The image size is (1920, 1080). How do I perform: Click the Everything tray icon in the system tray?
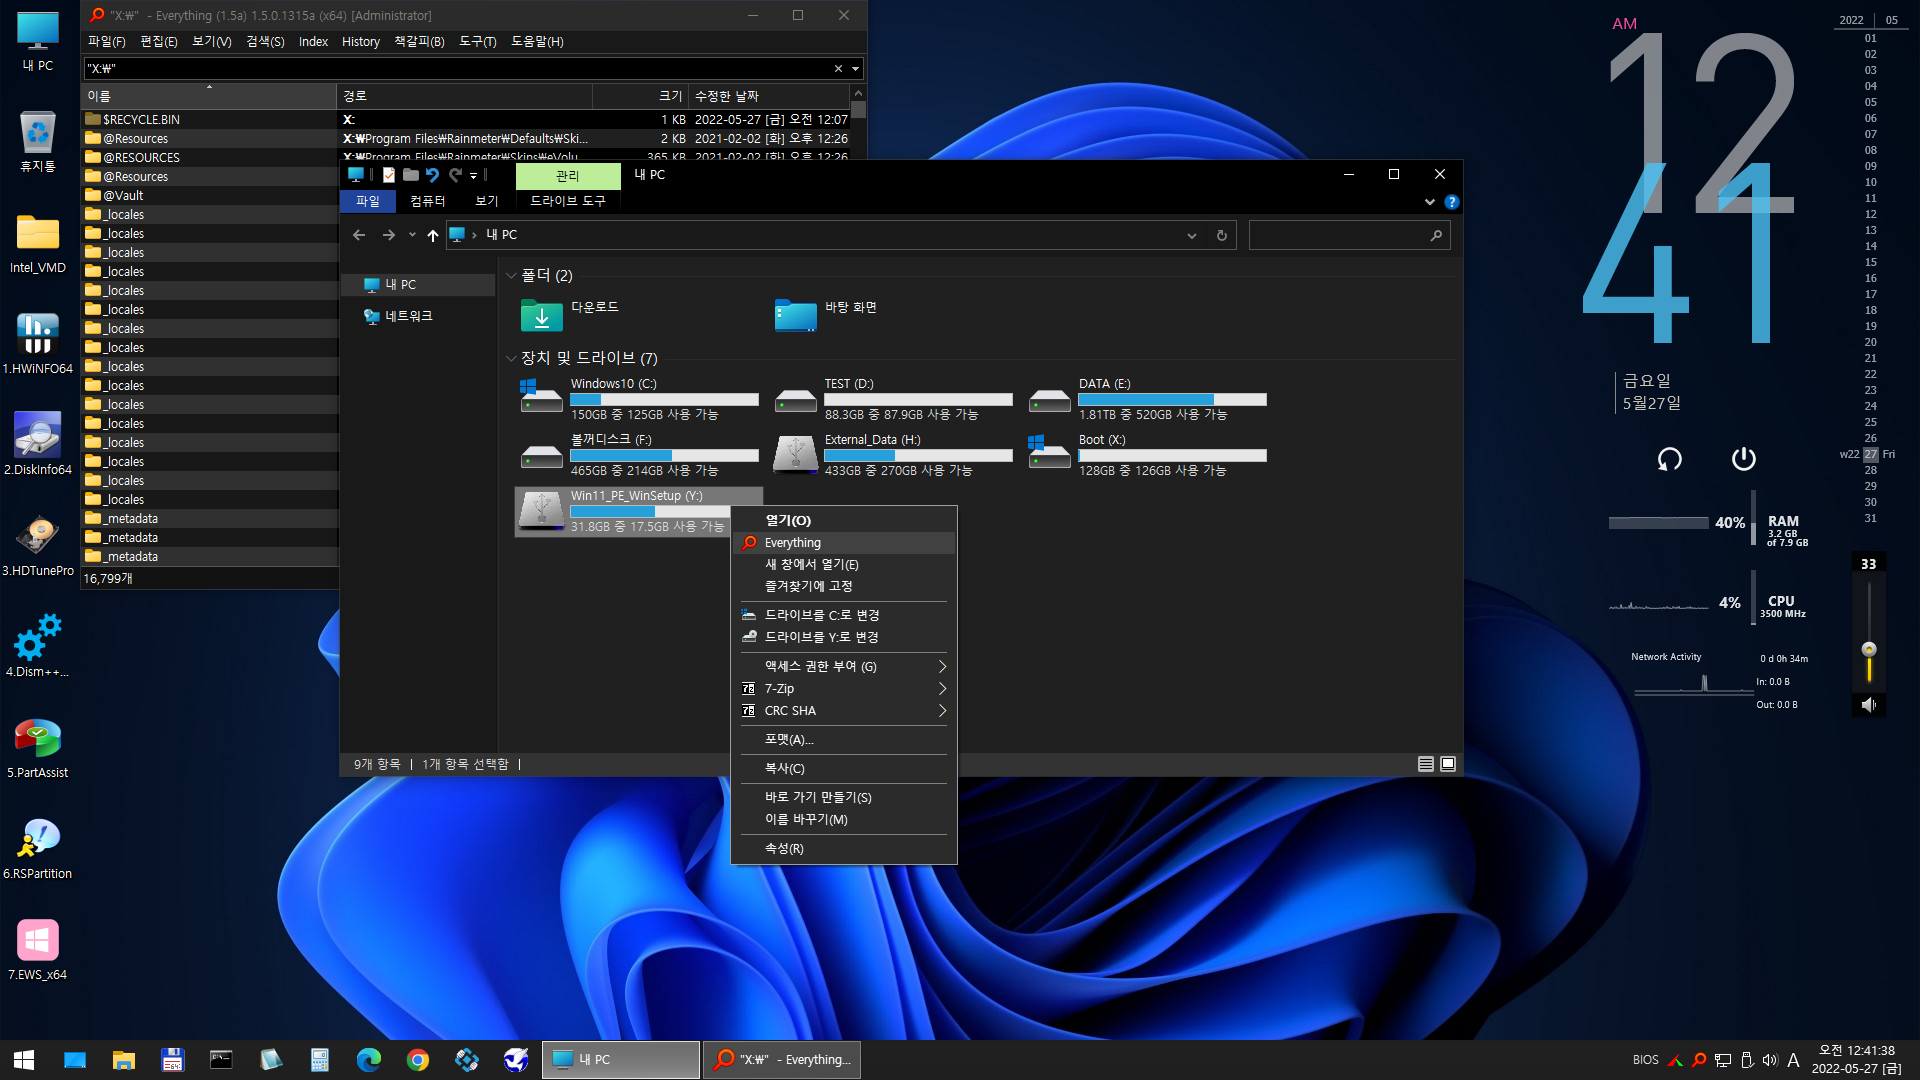point(1699,1060)
